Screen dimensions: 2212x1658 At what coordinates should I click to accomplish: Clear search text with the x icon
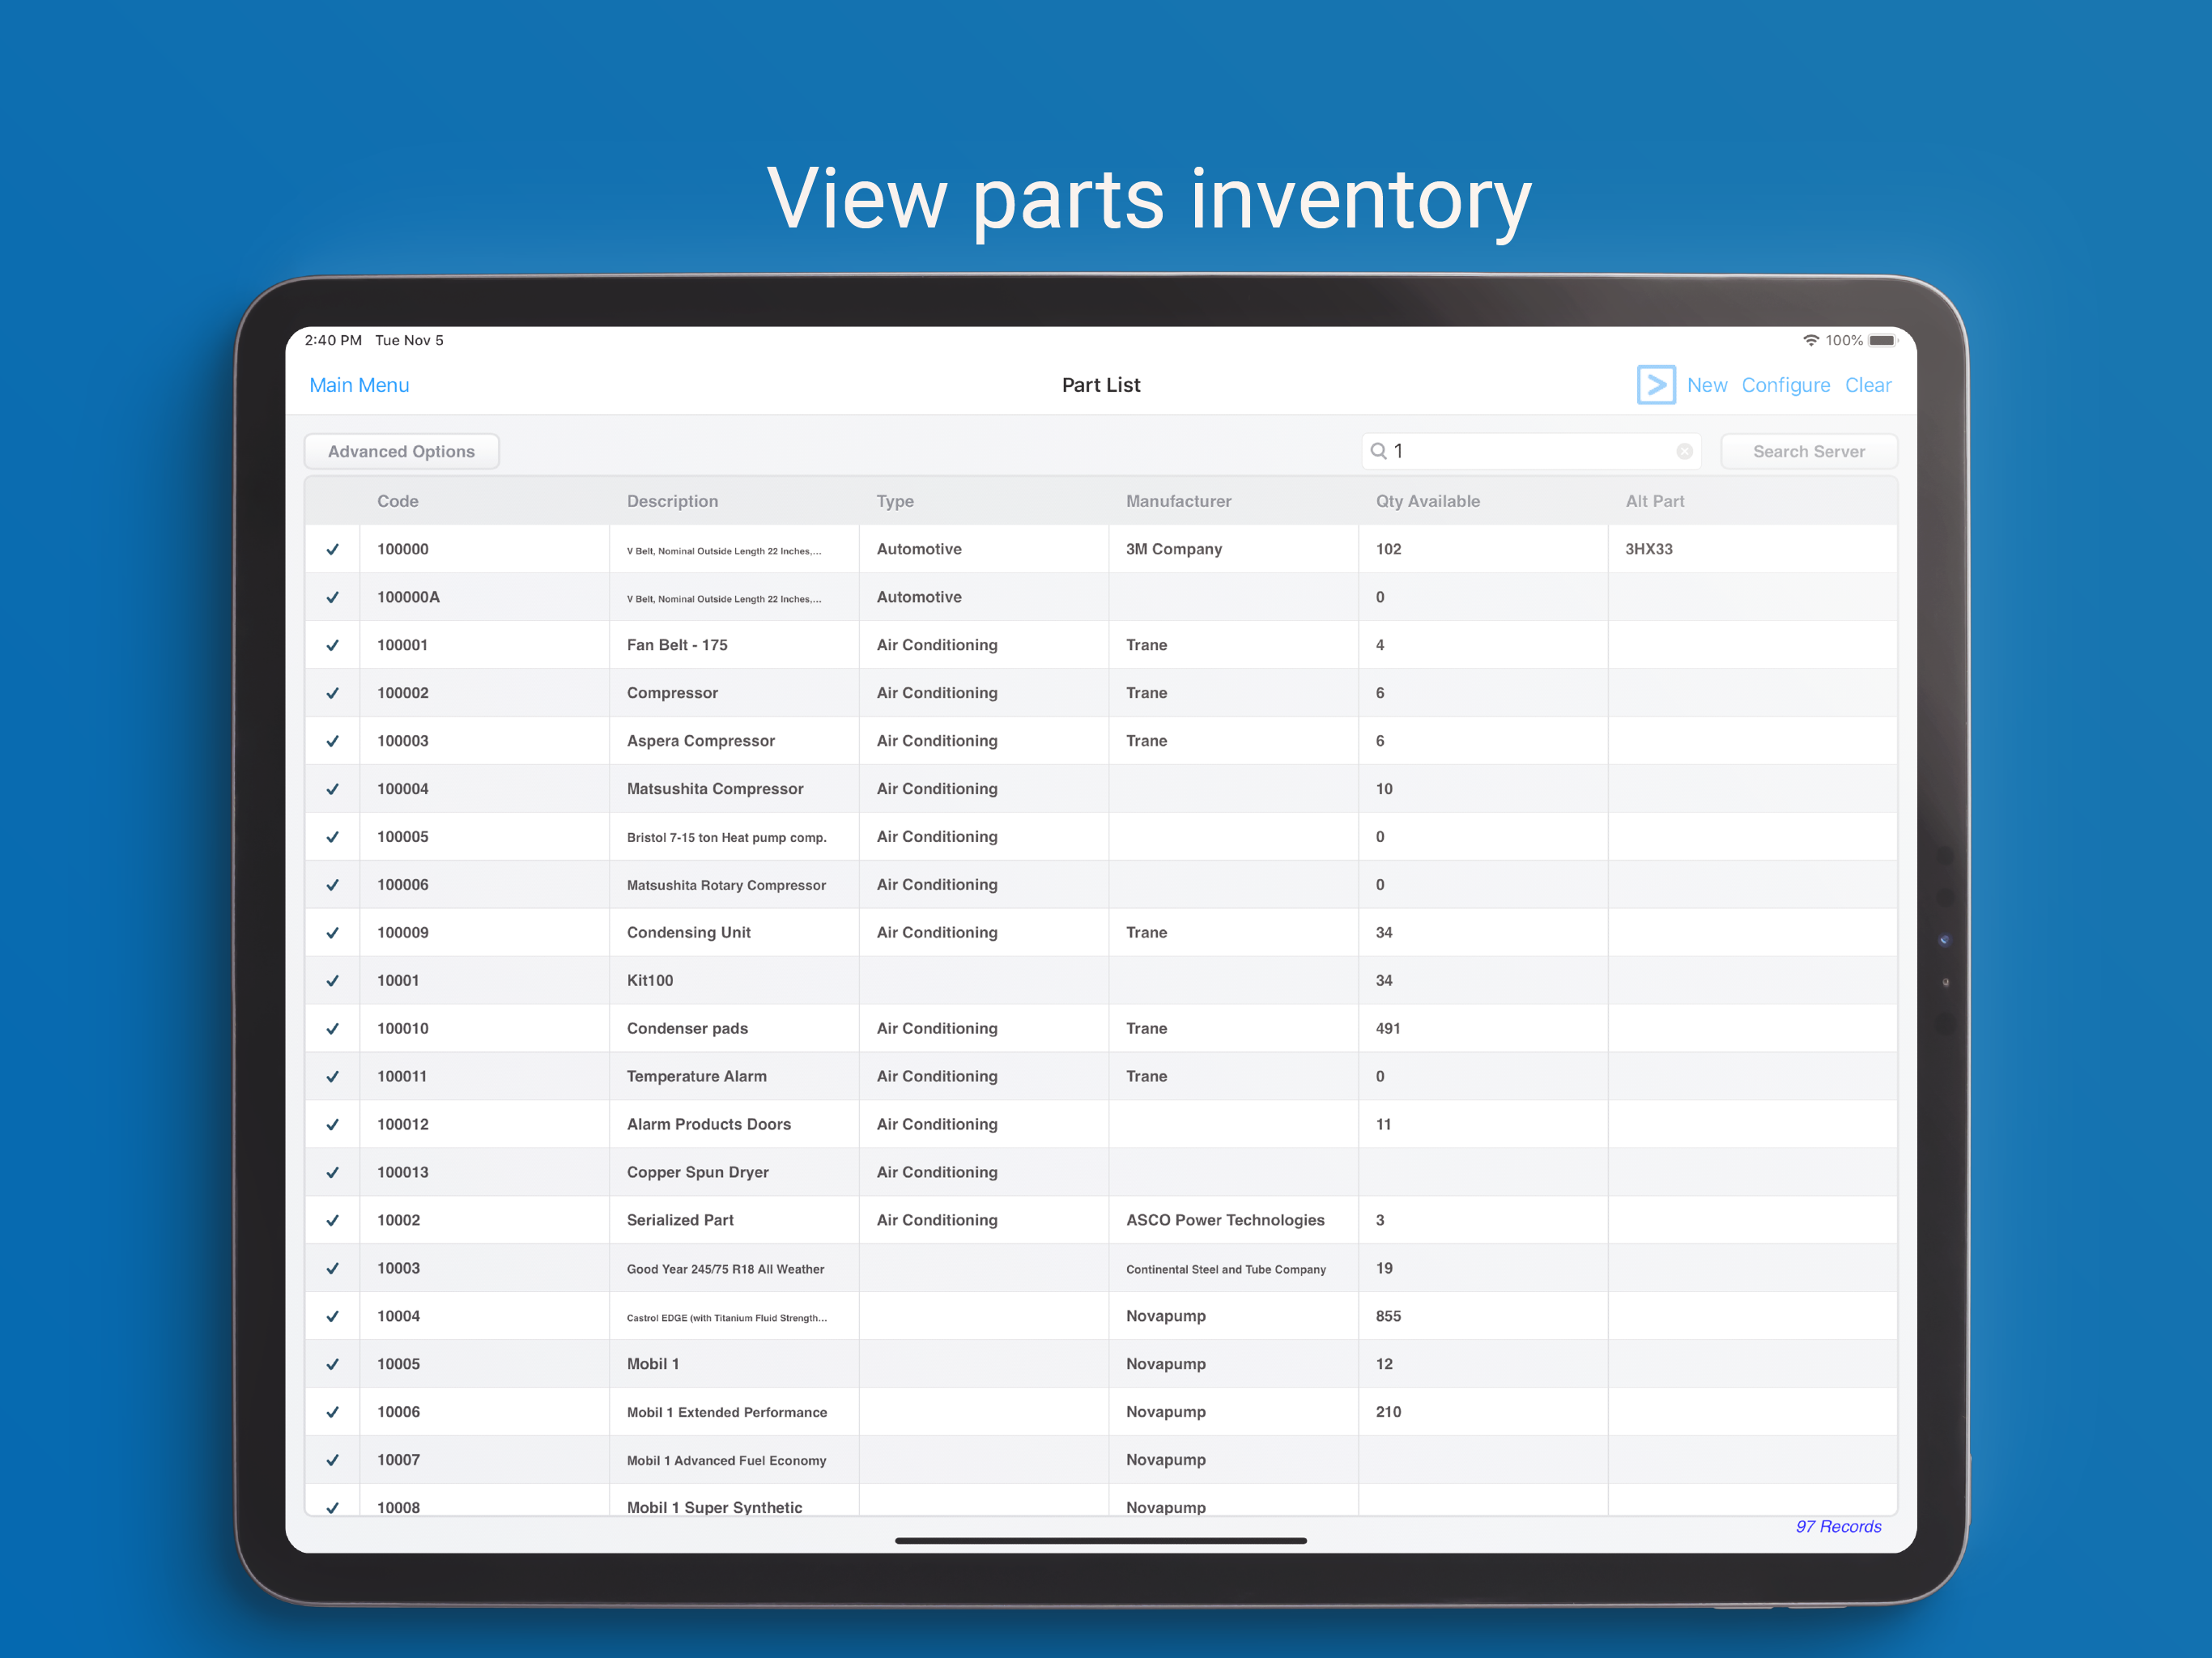[1684, 451]
